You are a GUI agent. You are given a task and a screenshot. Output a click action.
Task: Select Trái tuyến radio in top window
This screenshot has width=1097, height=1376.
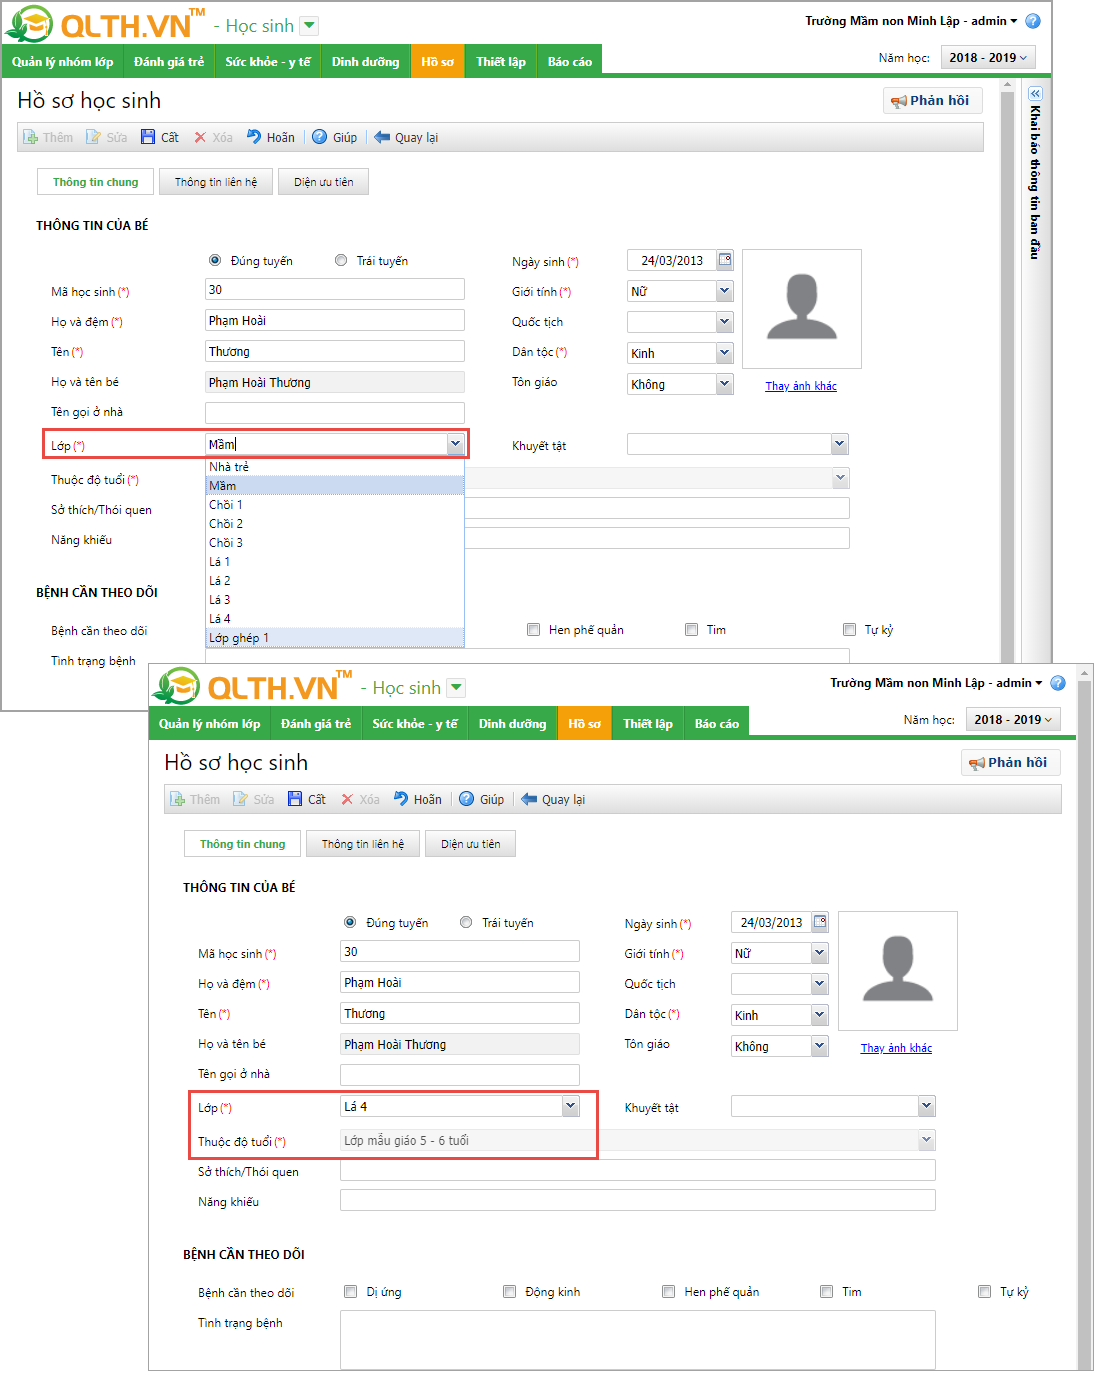341,260
